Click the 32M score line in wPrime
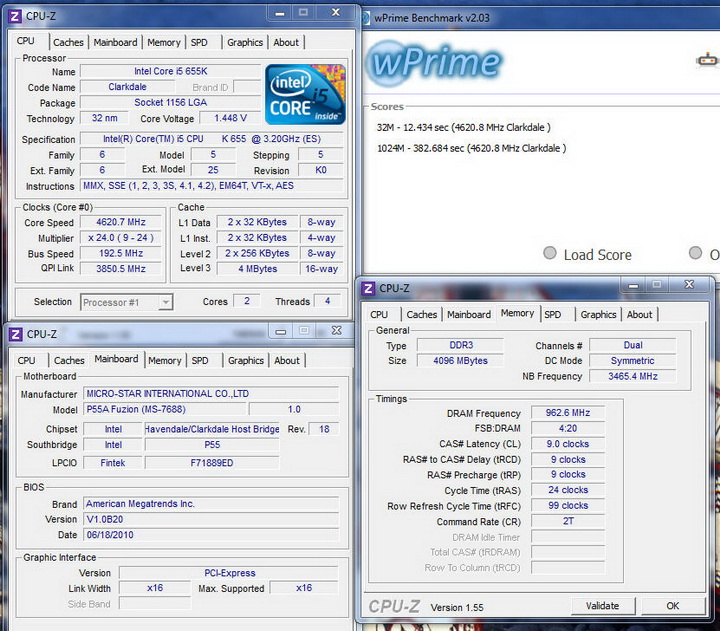 click(x=463, y=128)
